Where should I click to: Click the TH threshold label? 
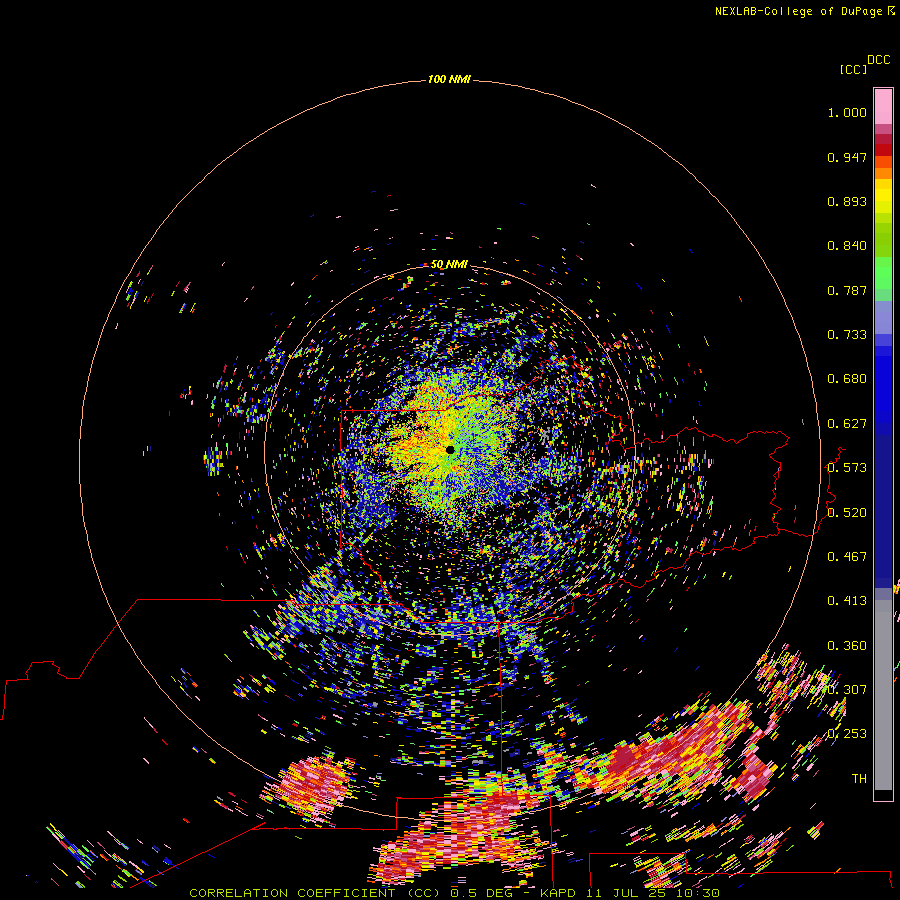[859, 779]
